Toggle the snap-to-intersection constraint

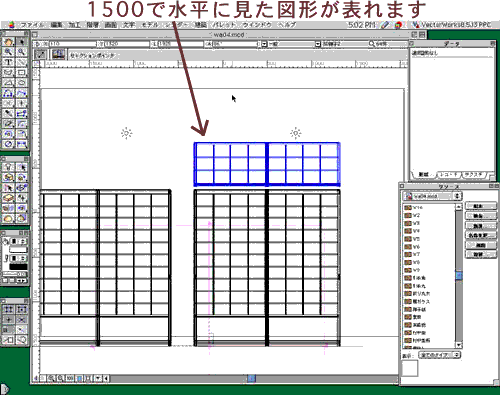(x=21, y=320)
